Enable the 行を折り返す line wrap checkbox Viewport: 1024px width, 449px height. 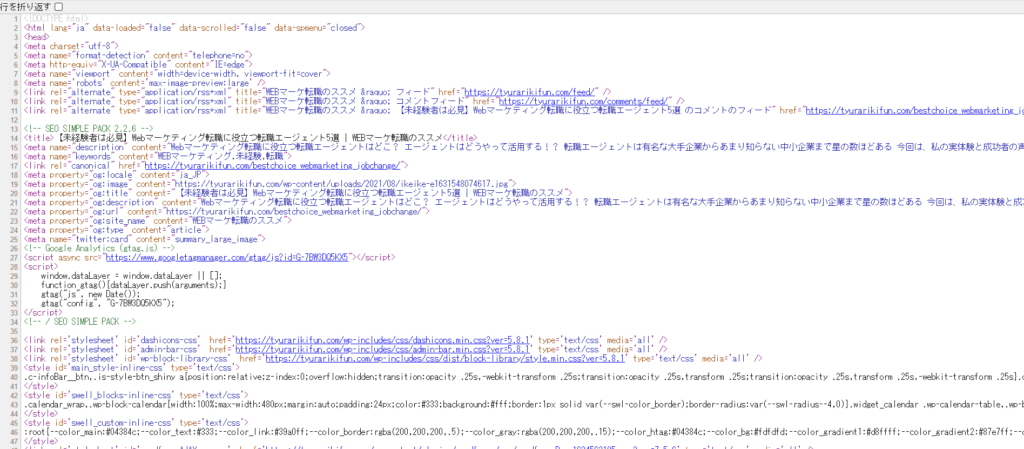pyautogui.click(x=59, y=6)
